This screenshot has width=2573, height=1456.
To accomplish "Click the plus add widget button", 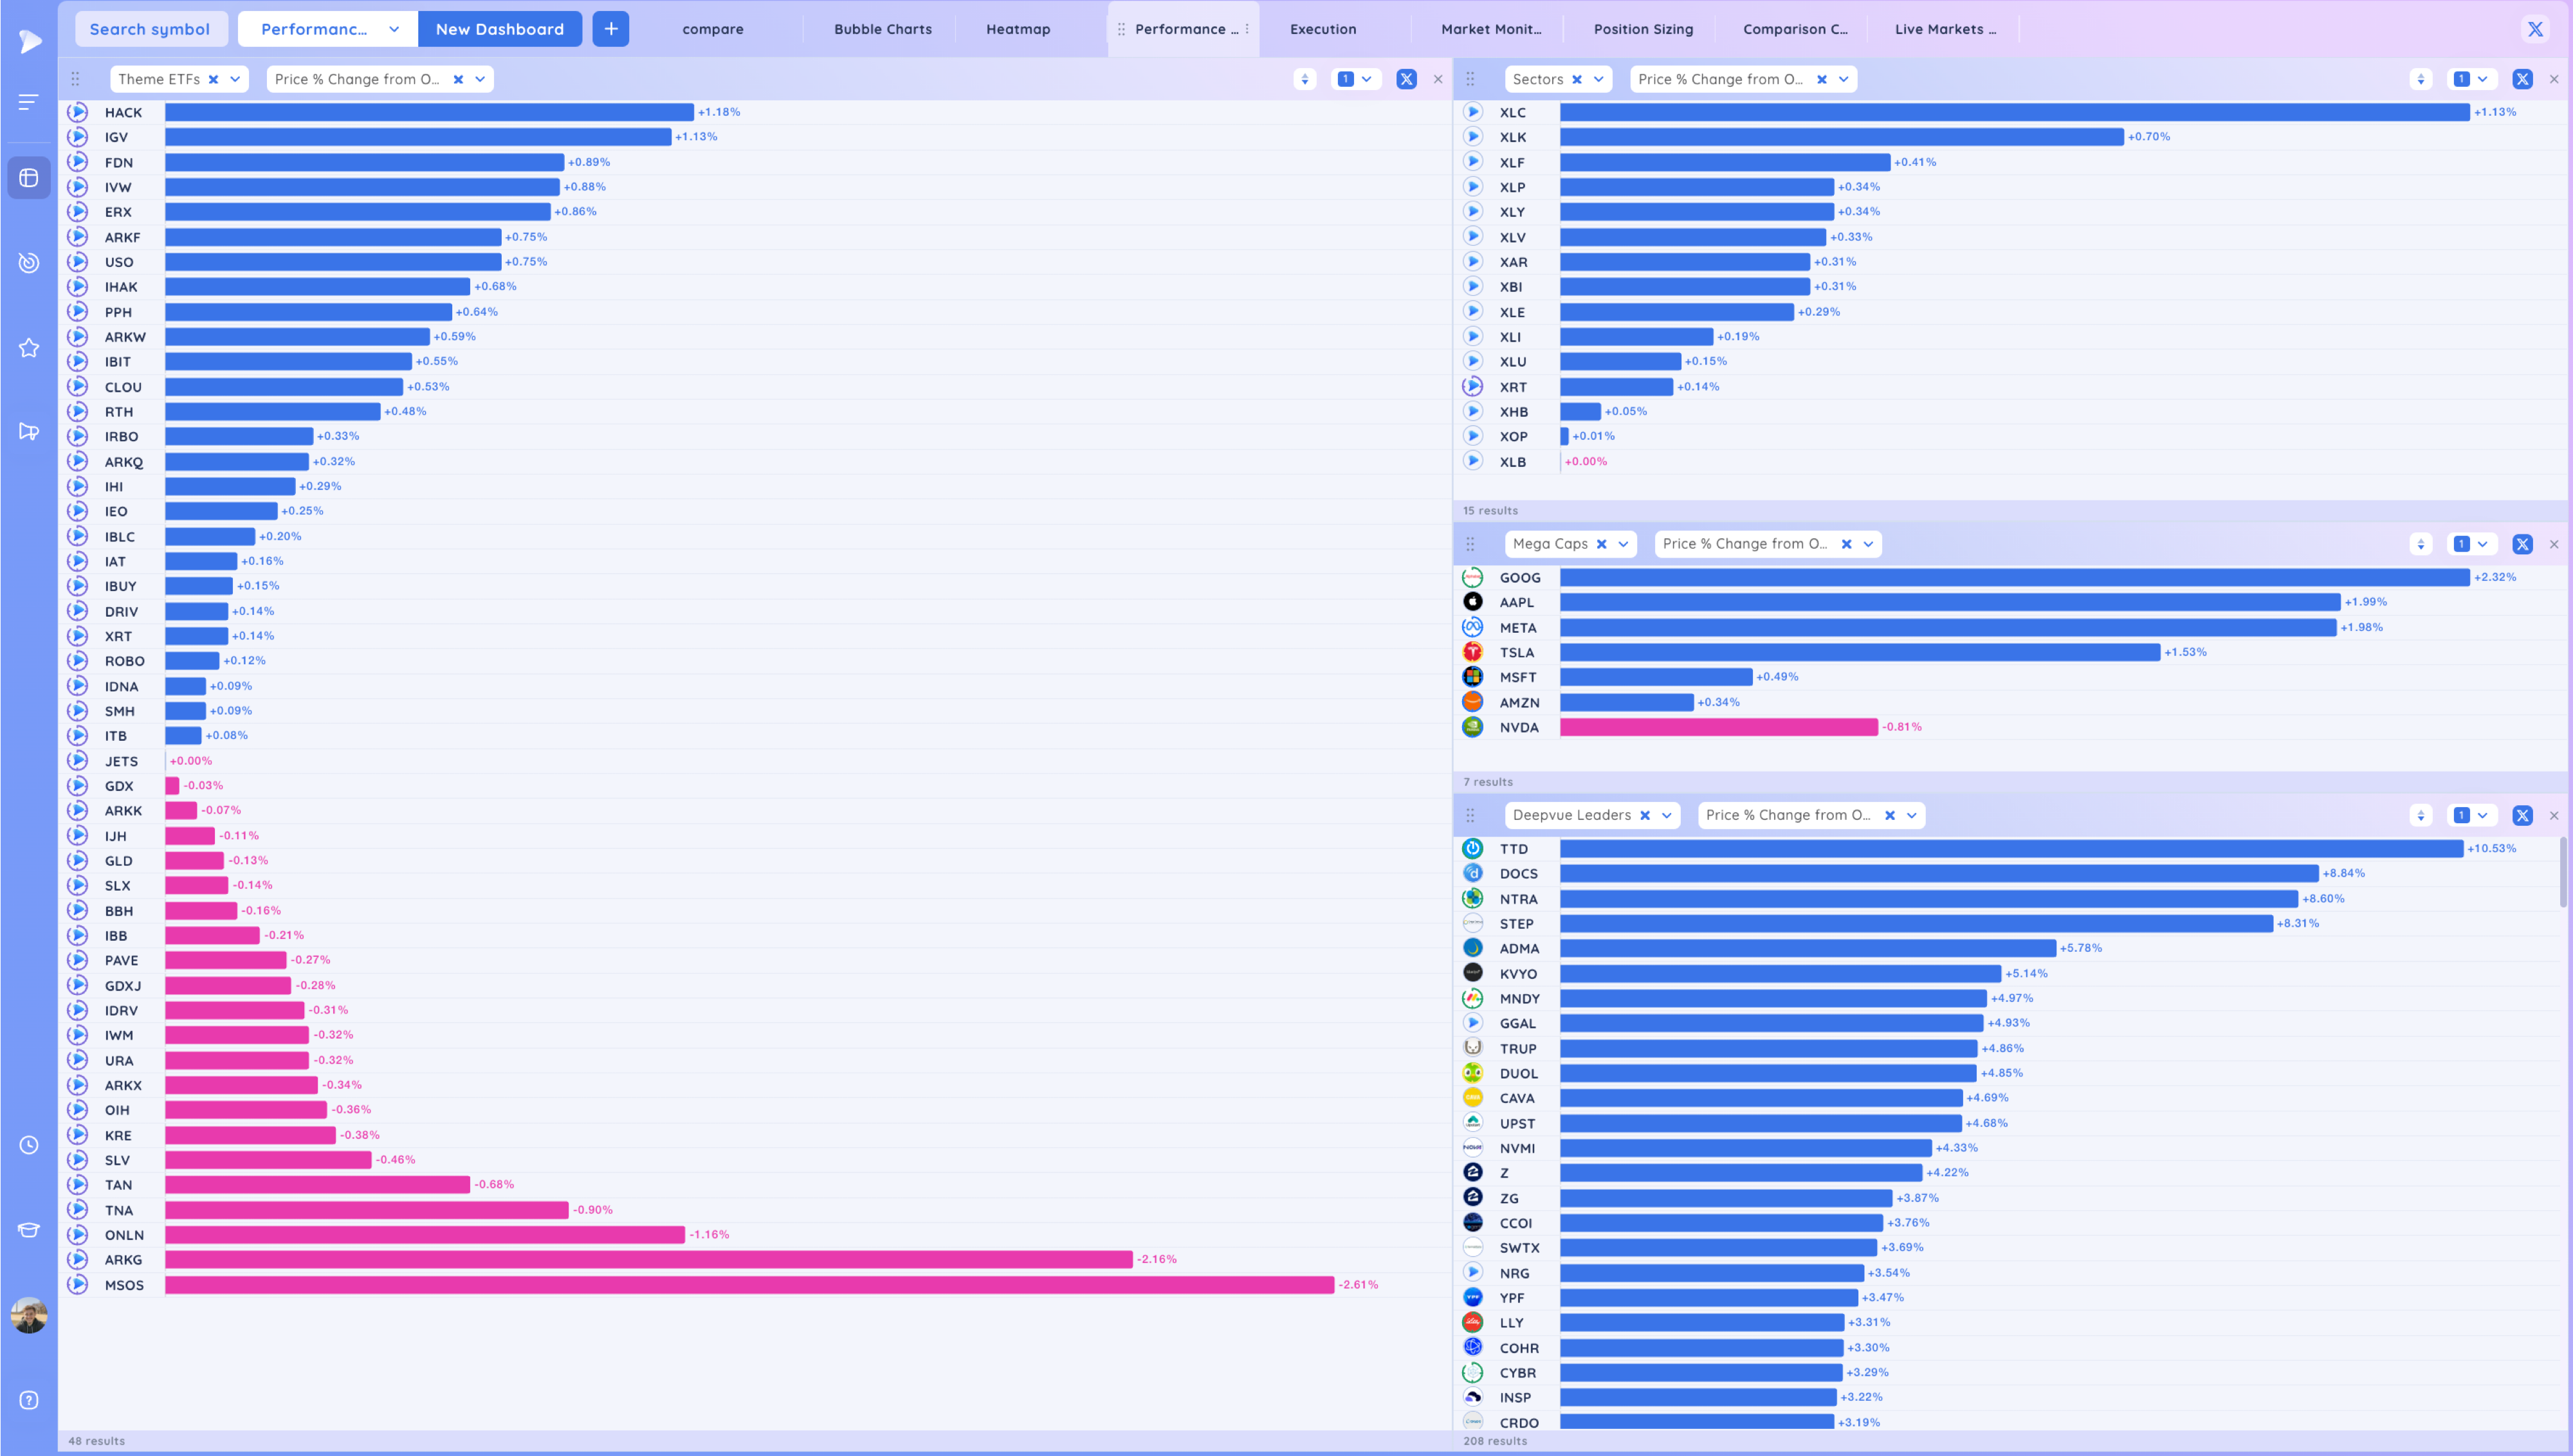I will tap(611, 29).
